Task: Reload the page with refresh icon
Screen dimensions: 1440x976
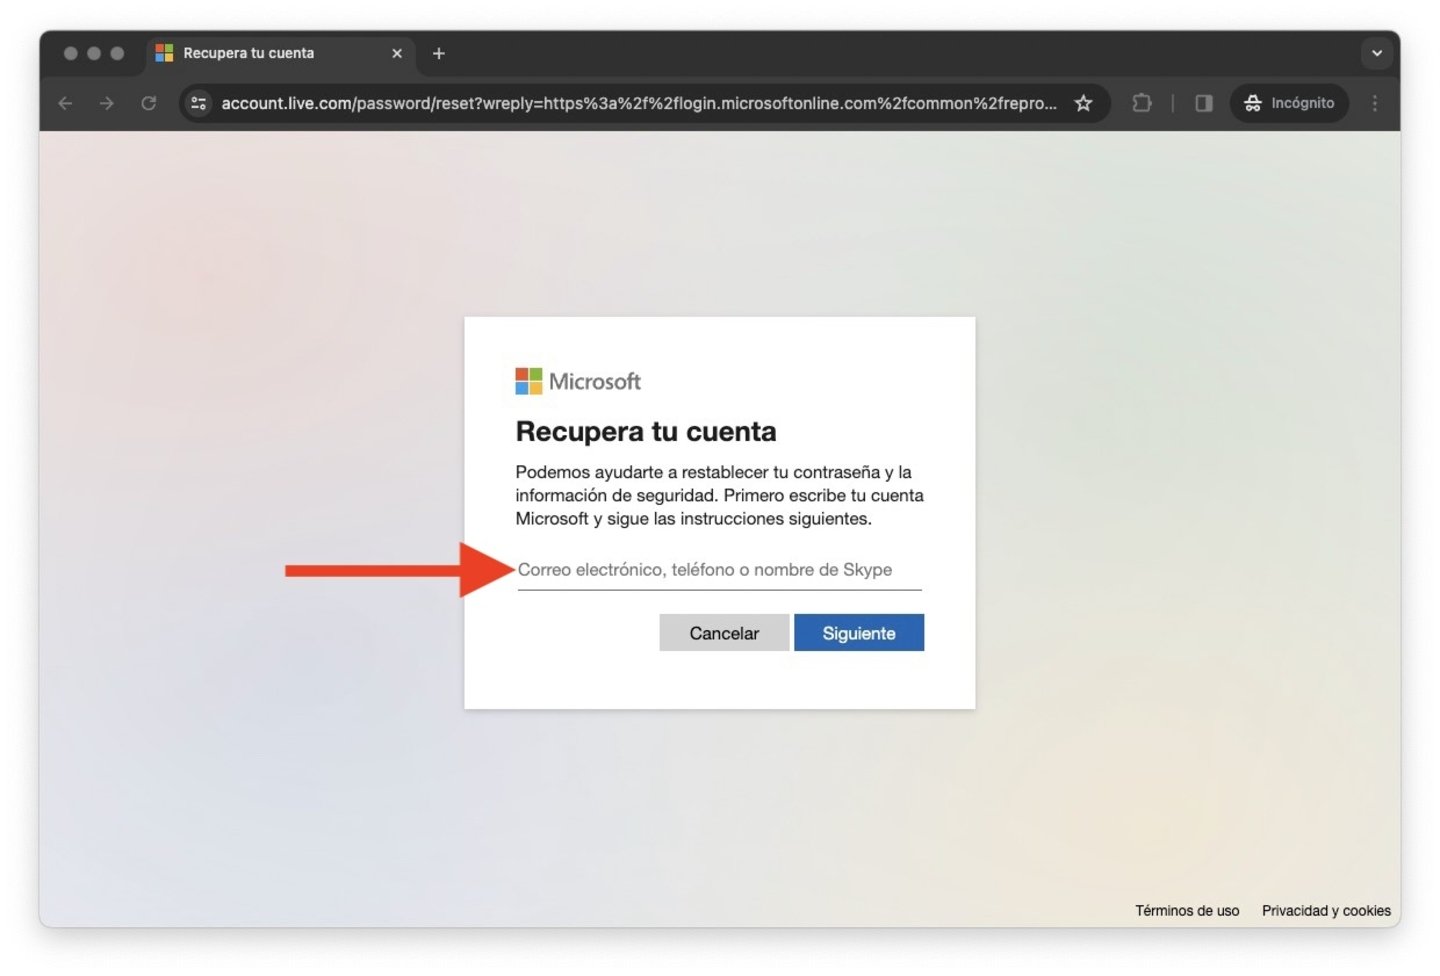Action: (149, 103)
